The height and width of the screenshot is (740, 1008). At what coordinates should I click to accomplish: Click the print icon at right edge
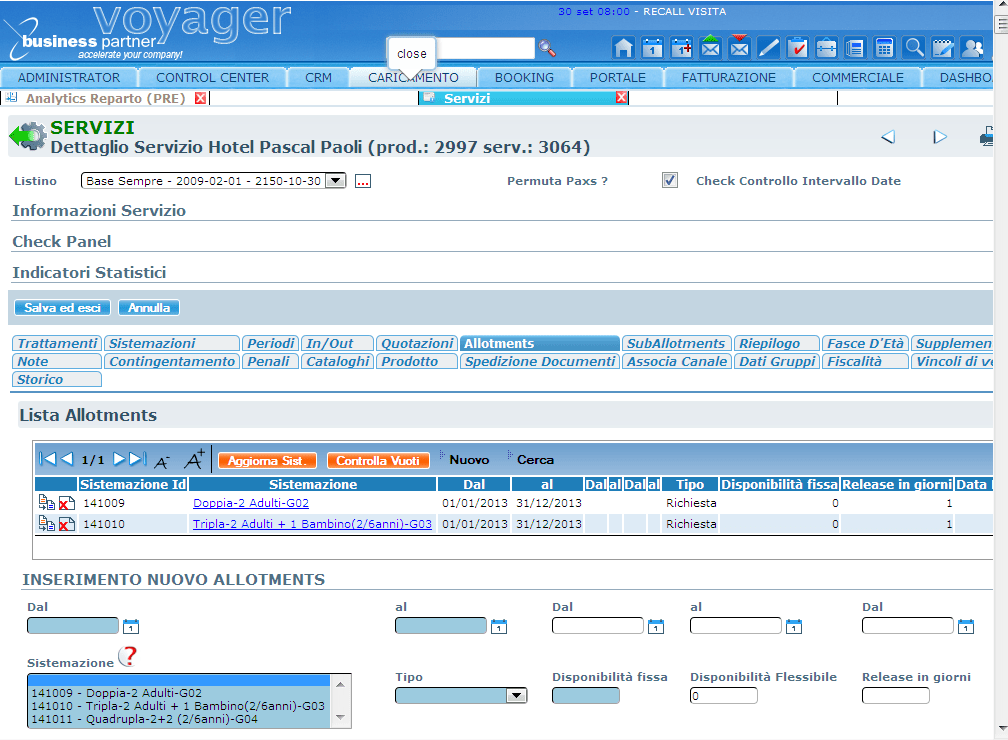(986, 136)
